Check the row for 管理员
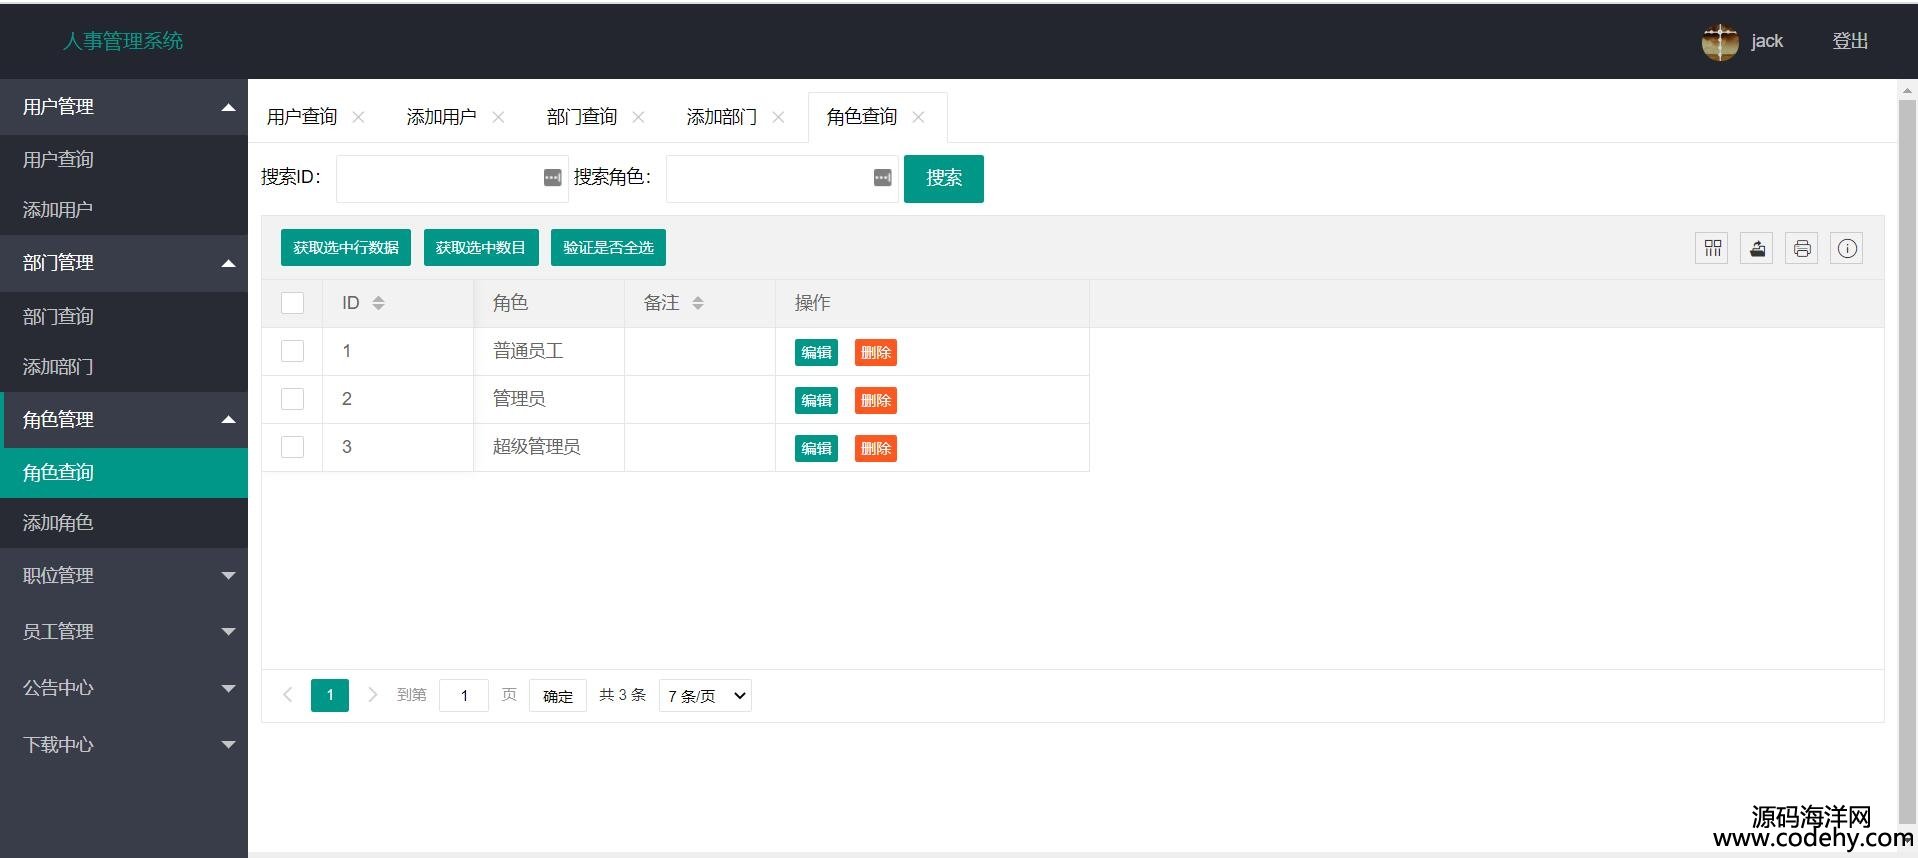 pos(292,399)
